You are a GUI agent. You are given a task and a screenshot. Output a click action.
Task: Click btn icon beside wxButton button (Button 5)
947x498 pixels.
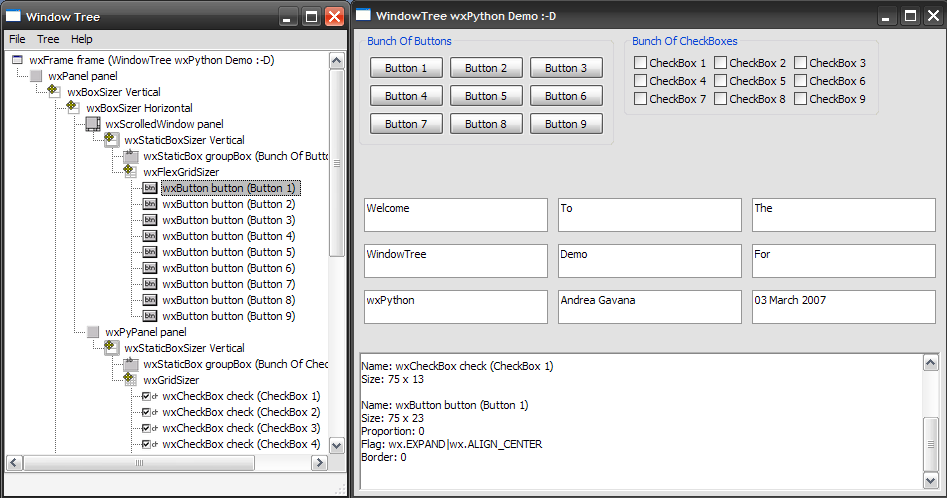(149, 252)
